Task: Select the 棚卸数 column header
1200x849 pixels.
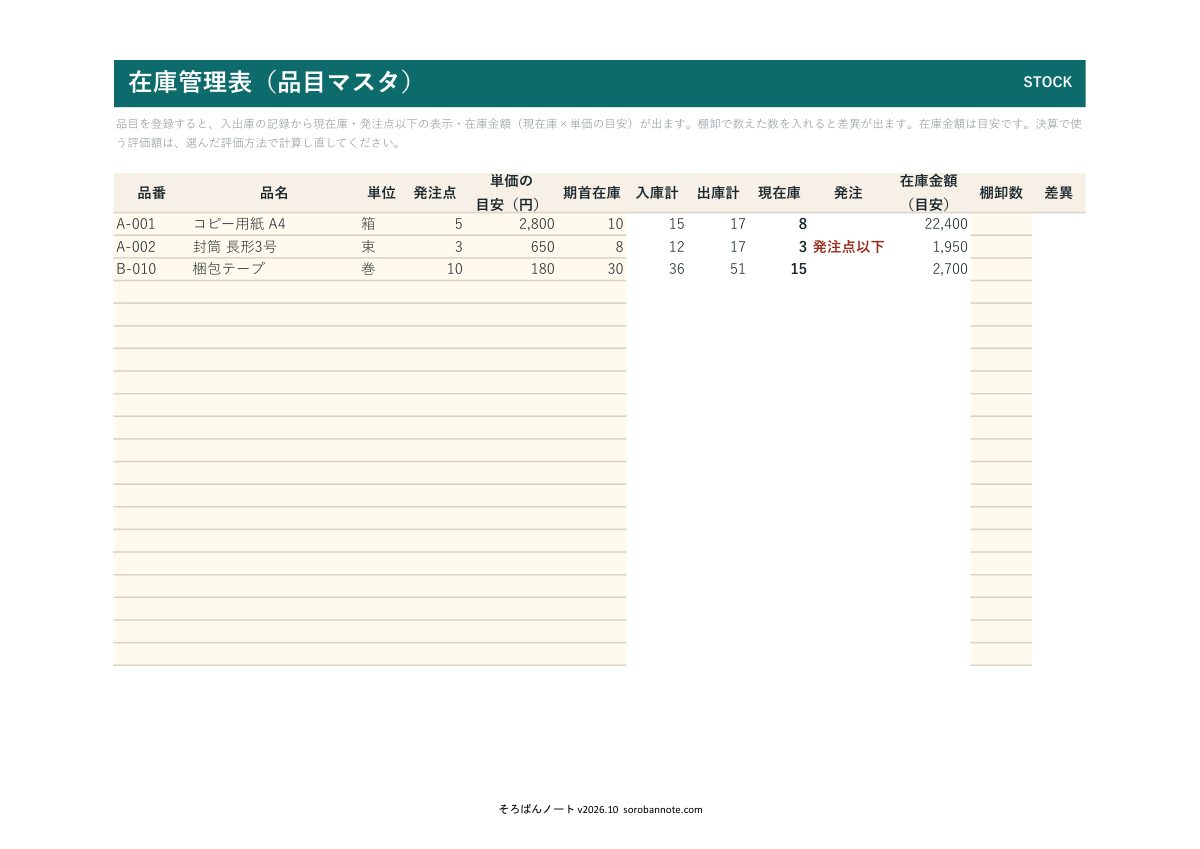Action: tap(1001, 193)
